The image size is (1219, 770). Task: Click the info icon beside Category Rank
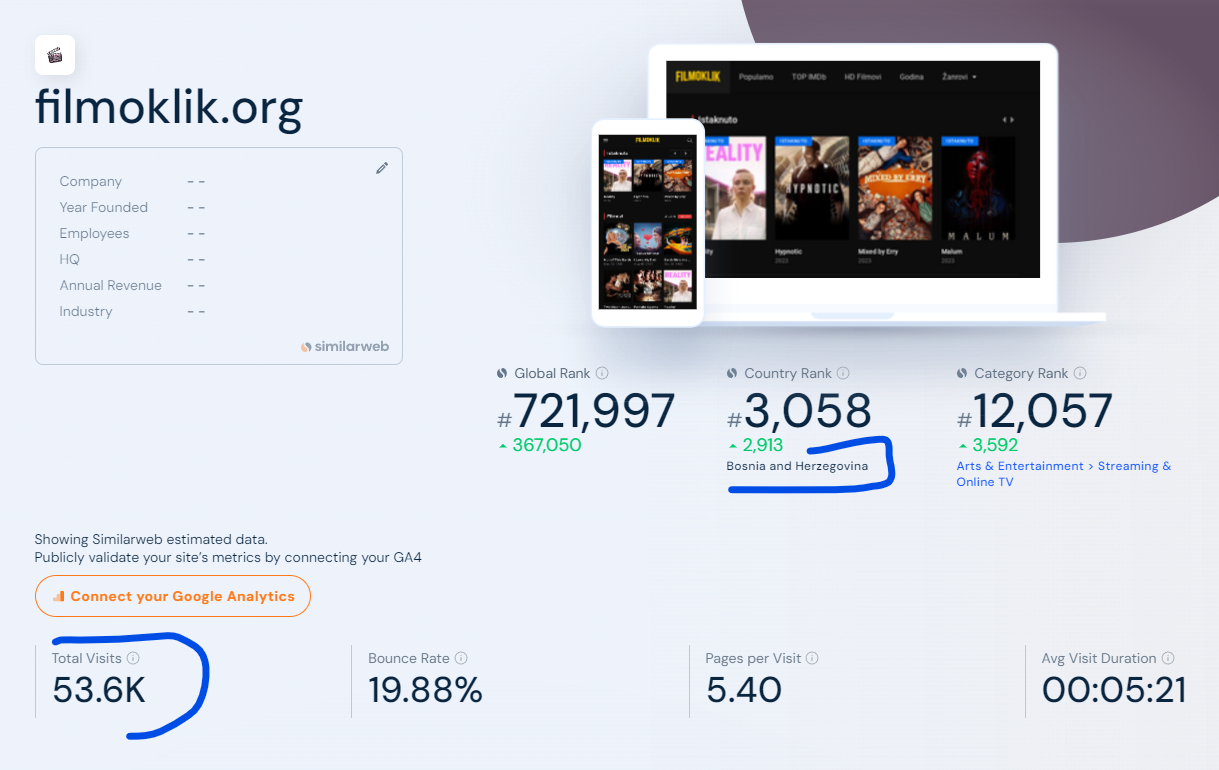click(1080, 373)
